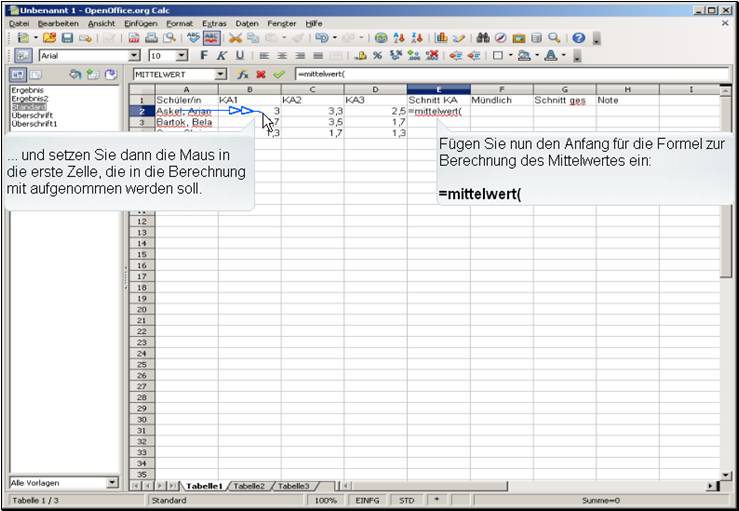Expand the Arial font name dropdown
The image size is (739, 511).
(x=135, y=56)
